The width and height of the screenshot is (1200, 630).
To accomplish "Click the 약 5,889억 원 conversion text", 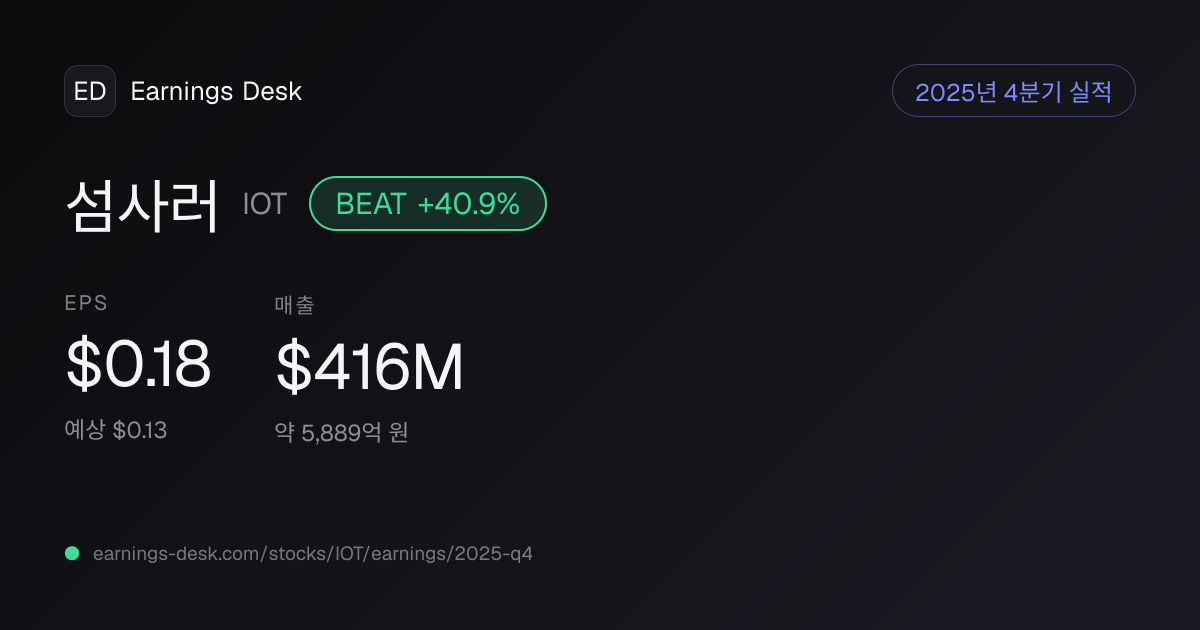I will 342,433.
